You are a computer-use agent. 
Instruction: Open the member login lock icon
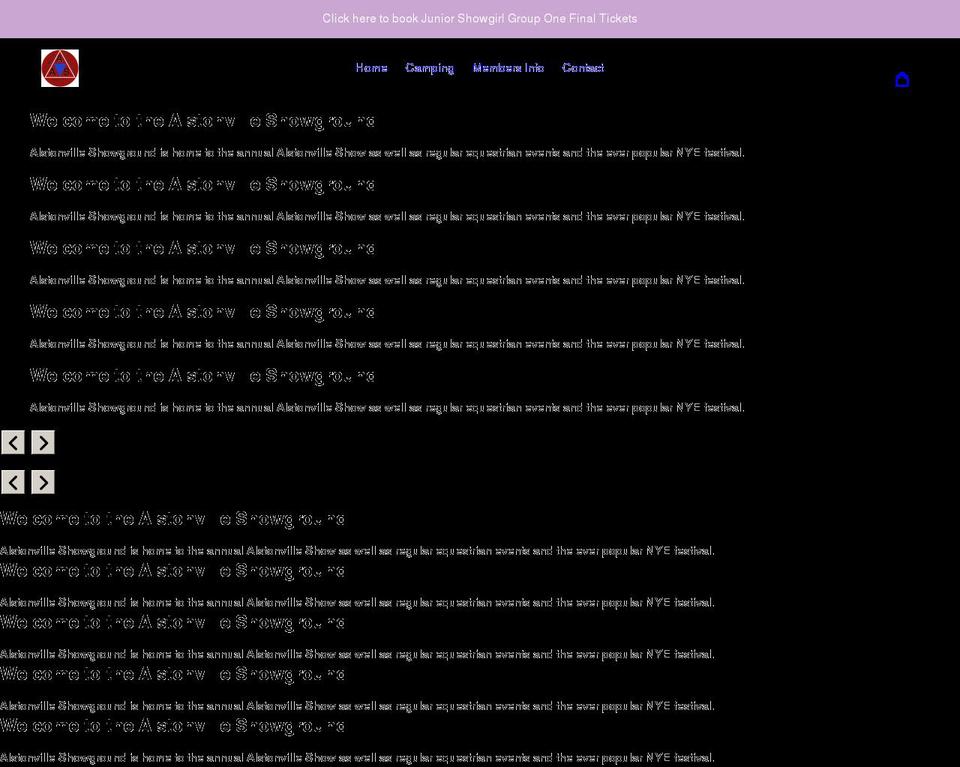(902, 80)
